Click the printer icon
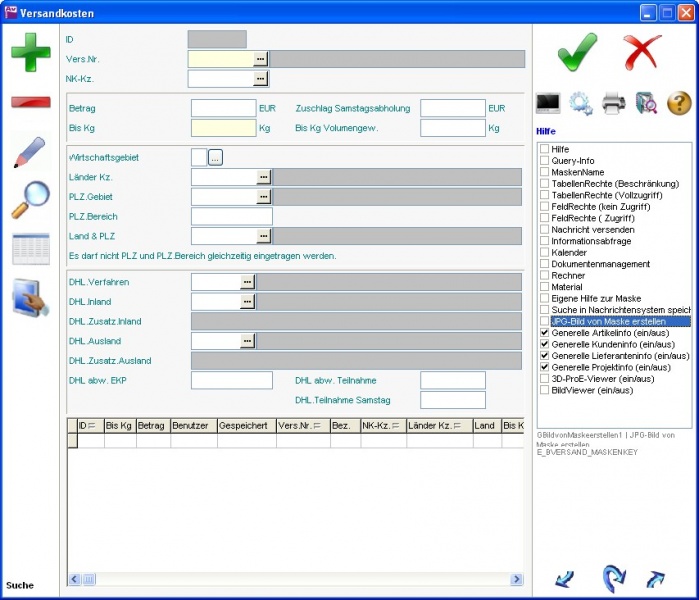Image resolution: width=699 pixels, height=600 pixels. click(x=613, y=102)
